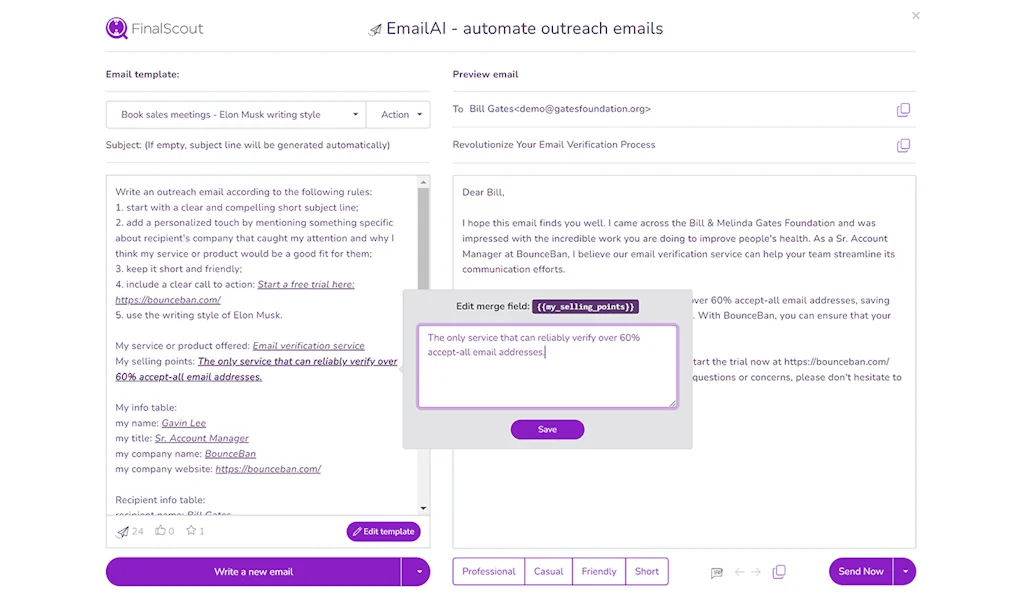
Task: Open the Action dropdown menu
Action: (398, 115)
